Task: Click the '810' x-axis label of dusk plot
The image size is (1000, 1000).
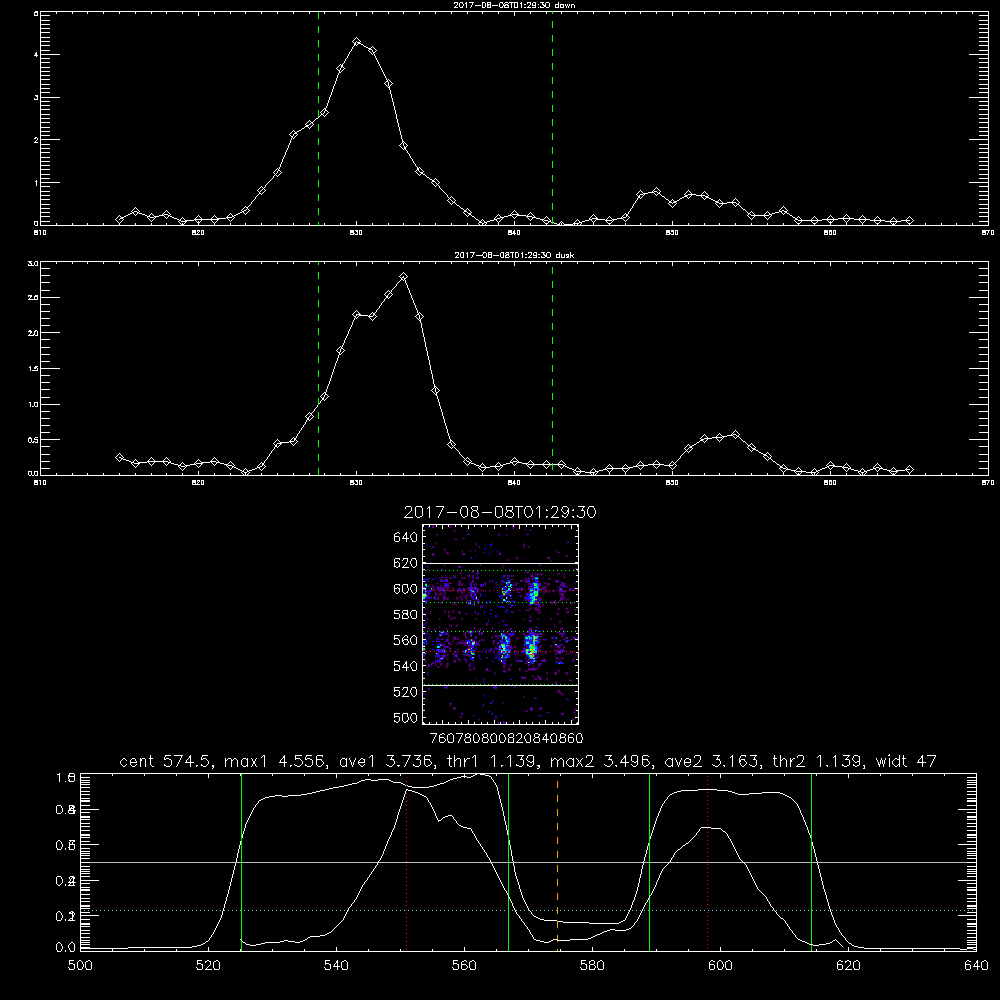Action: click(x=40, y=483)
